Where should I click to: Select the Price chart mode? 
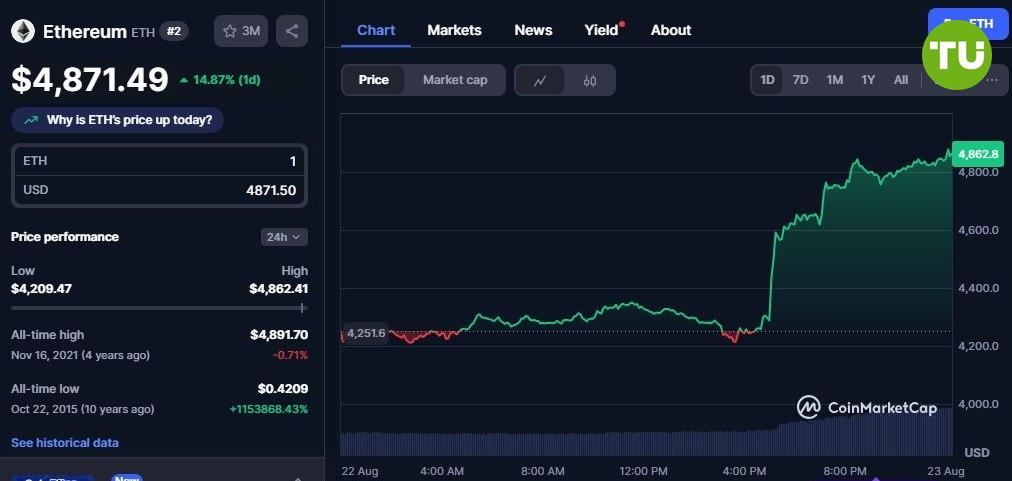coord(374,80)
